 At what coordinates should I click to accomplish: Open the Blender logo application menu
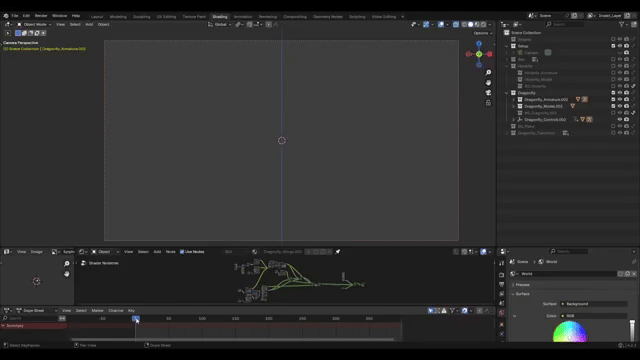pyautogui.click(x=6, y=16)
